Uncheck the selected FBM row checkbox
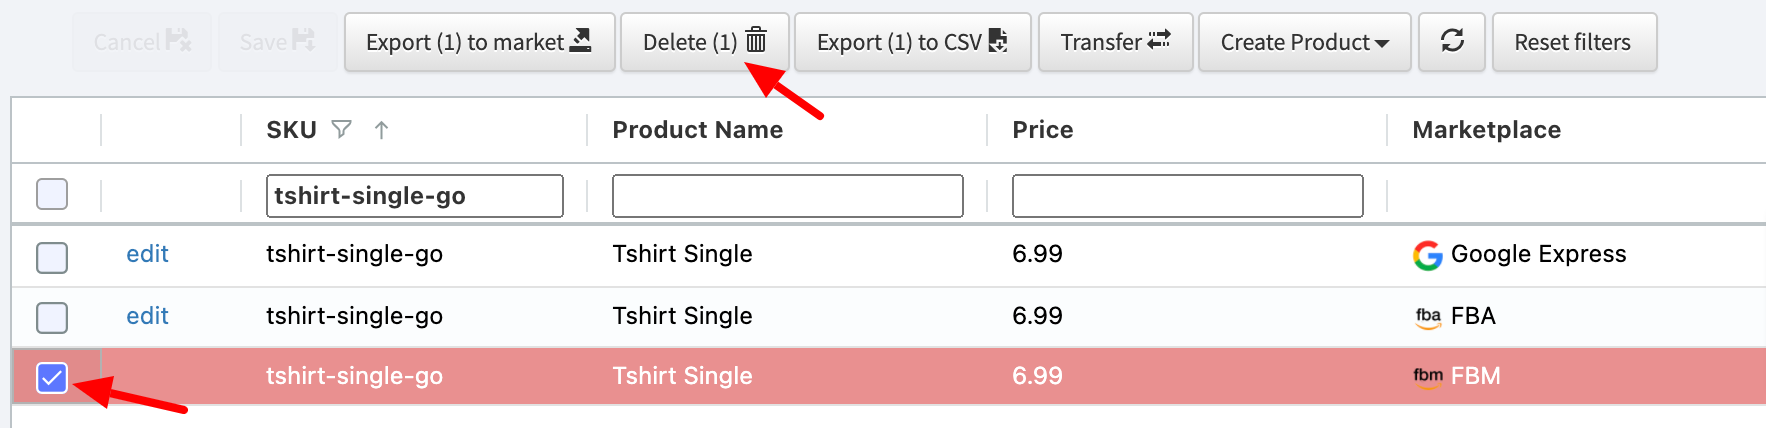Screen dimensions: 1766x428 52,377
